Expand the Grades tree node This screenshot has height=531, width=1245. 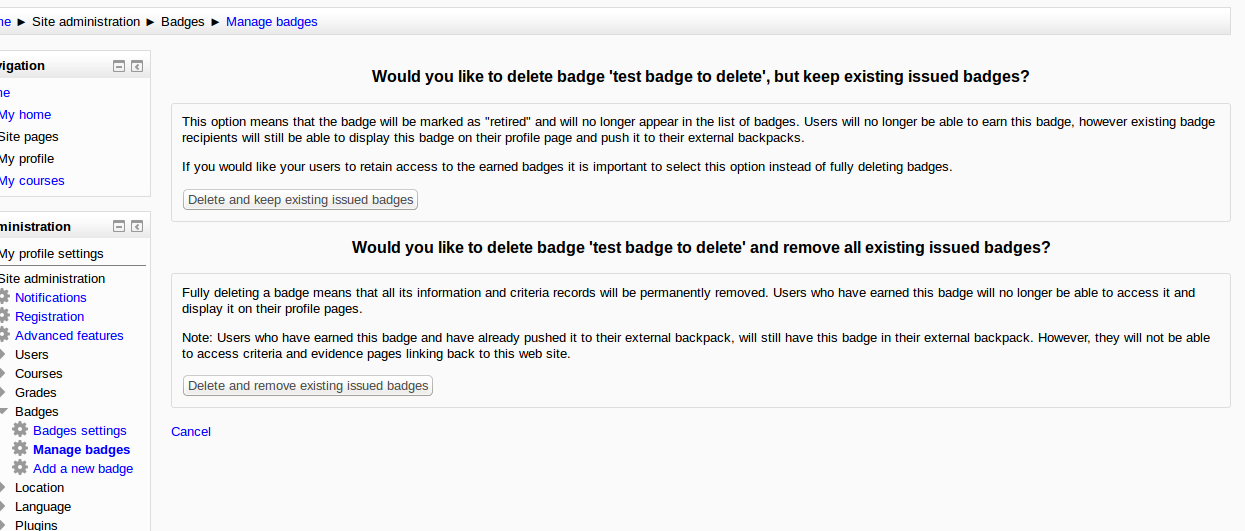point(3,392)
